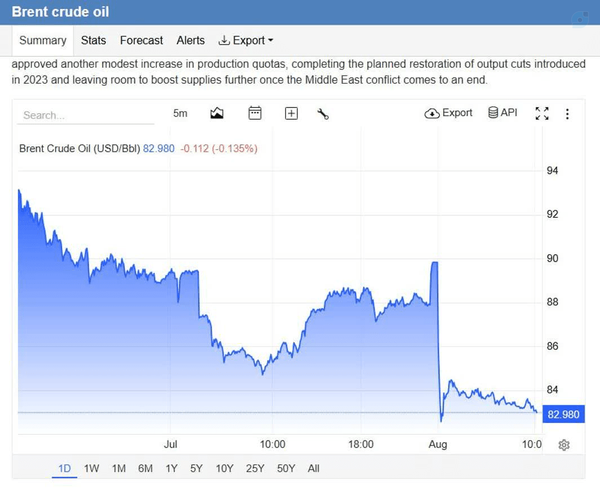Select the 5m interval selector

pos(180,113)
